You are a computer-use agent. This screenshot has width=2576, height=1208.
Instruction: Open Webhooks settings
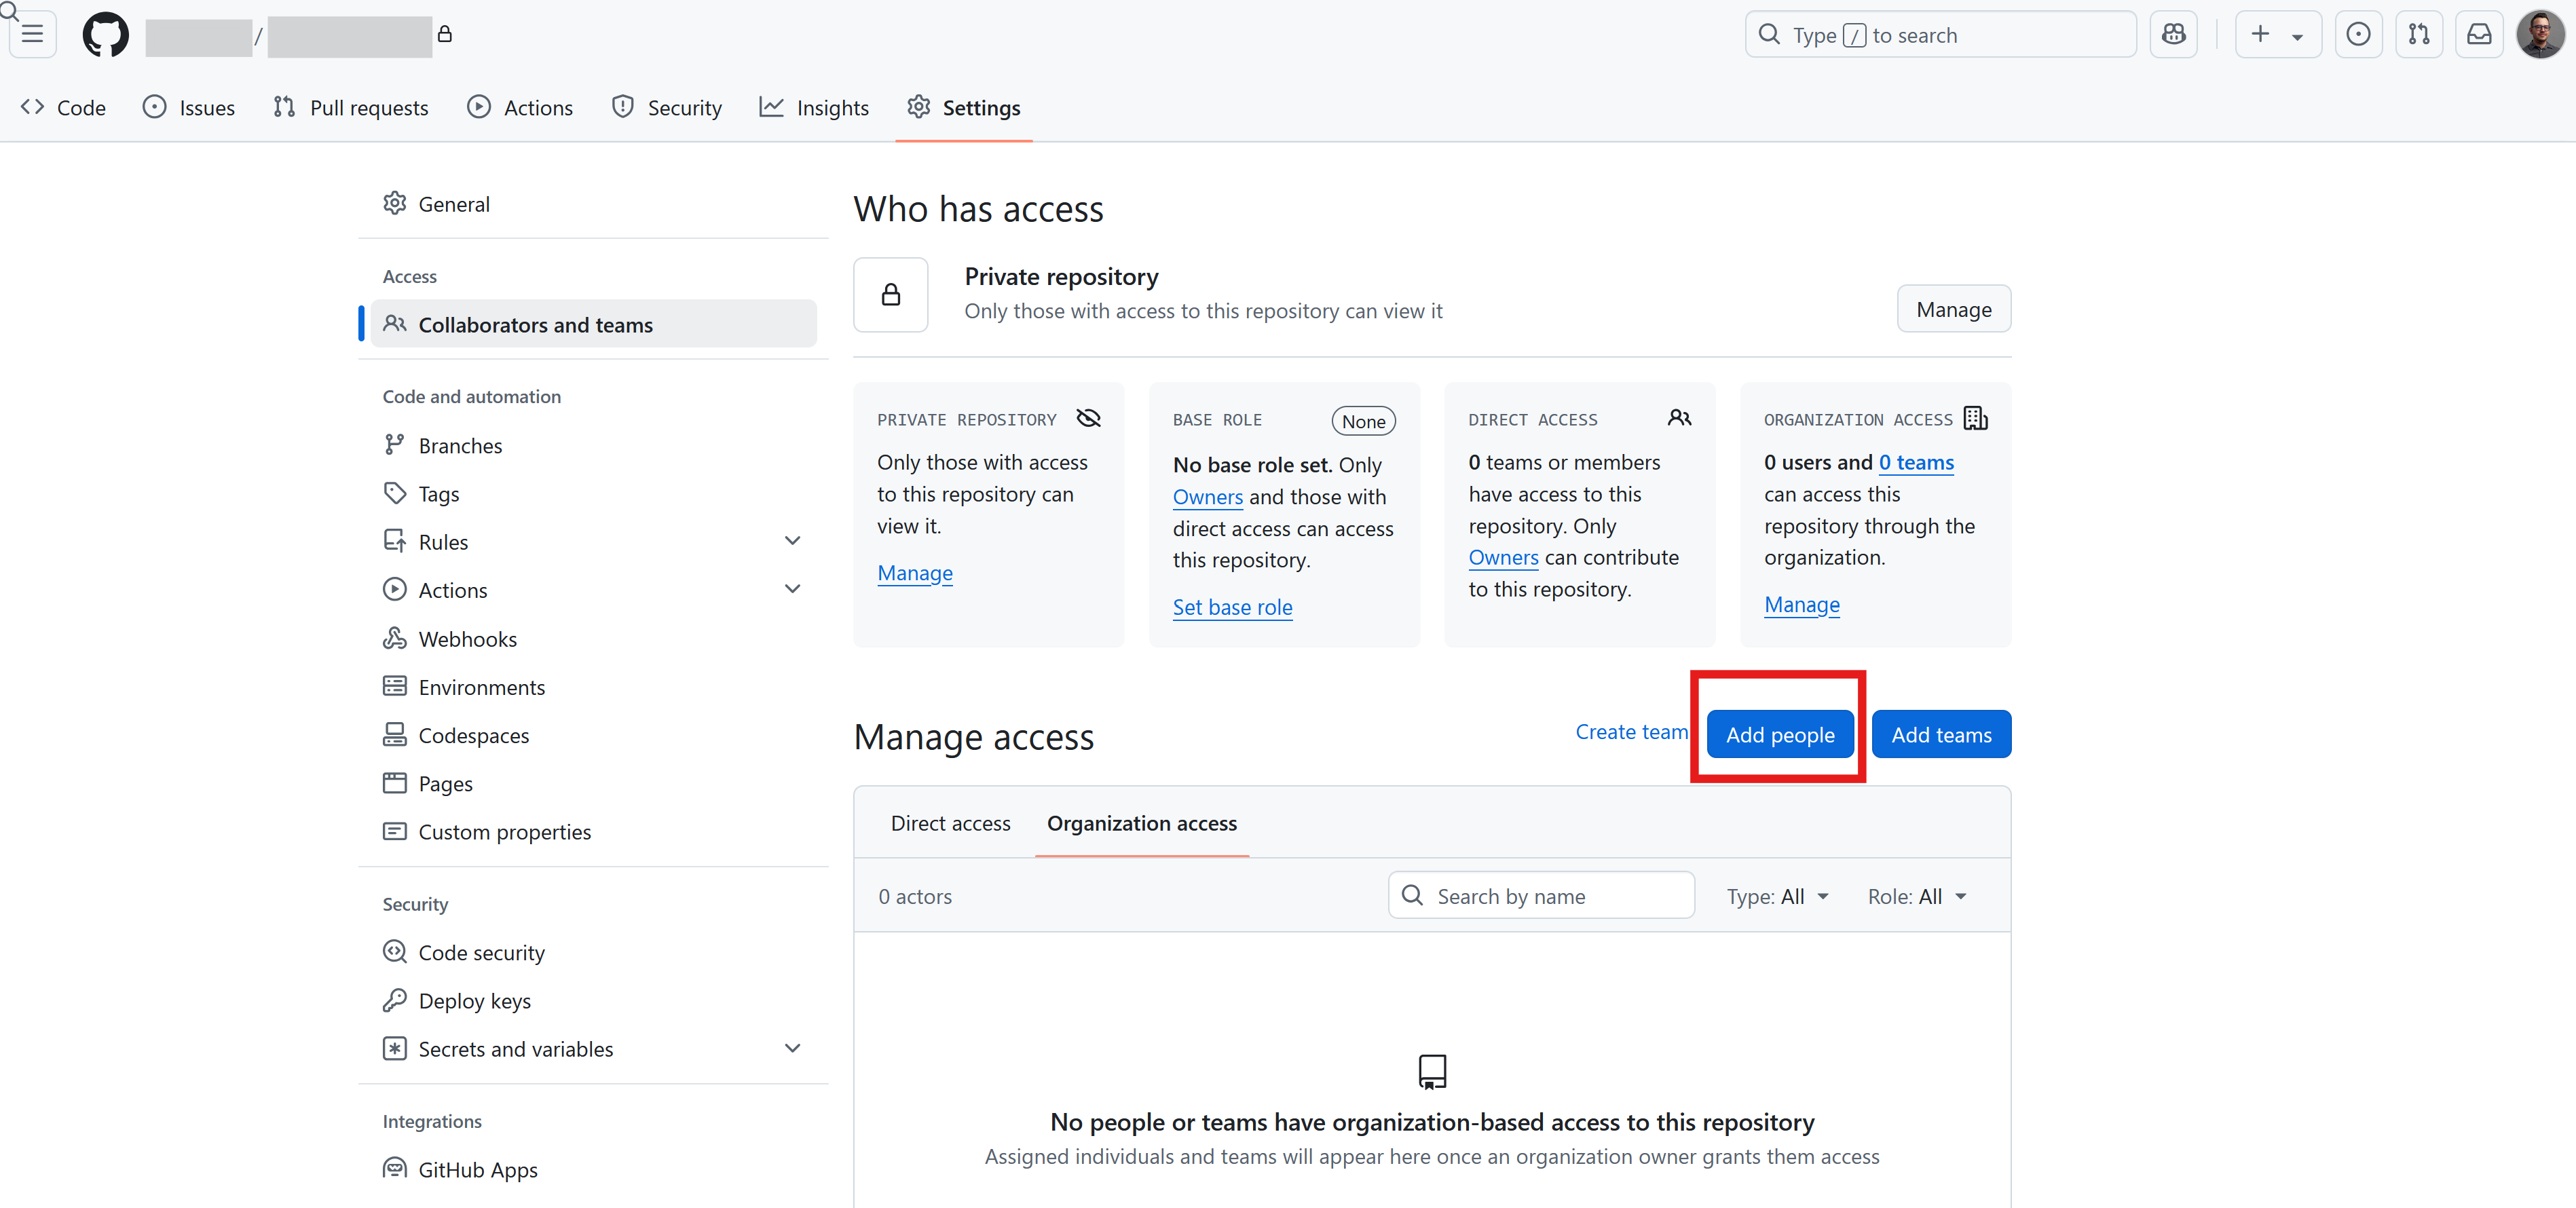593,638
